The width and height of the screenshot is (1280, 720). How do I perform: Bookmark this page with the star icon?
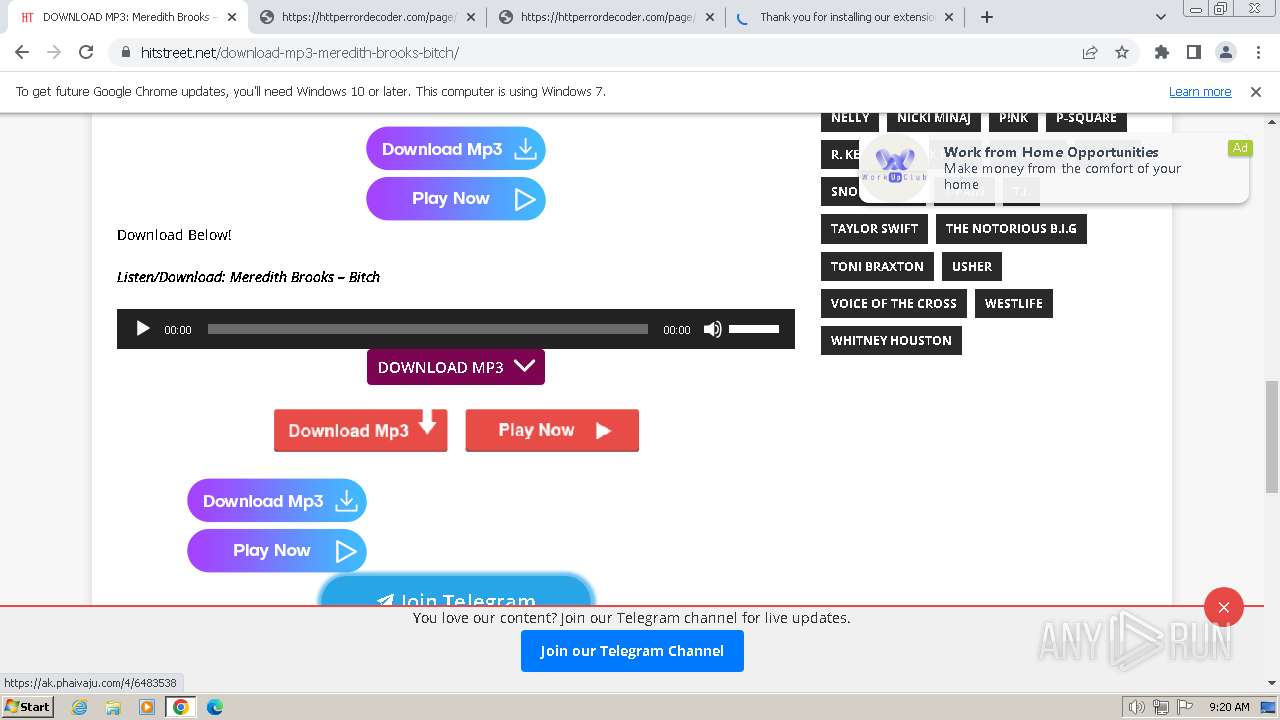(1122, 53)
